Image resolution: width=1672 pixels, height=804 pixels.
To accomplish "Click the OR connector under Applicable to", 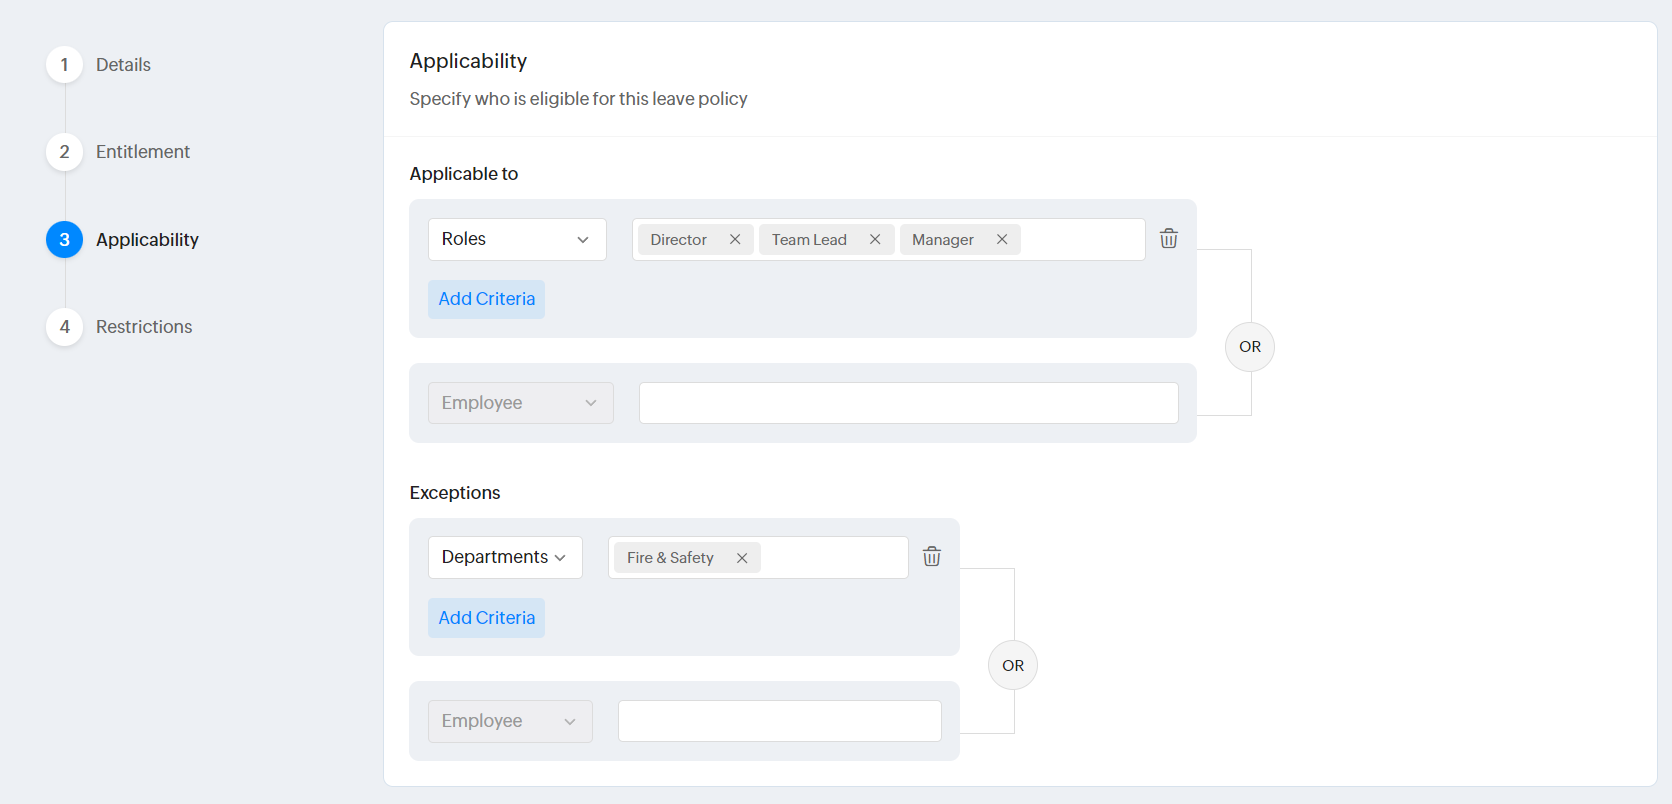I will point(1249,347).
